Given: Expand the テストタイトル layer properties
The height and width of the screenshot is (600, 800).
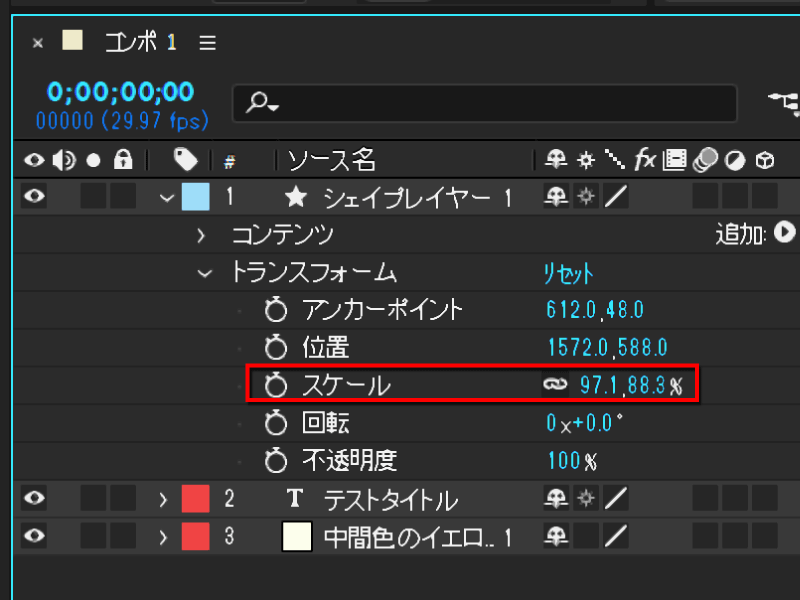Looking at the screenshot, I should [163, 499].
